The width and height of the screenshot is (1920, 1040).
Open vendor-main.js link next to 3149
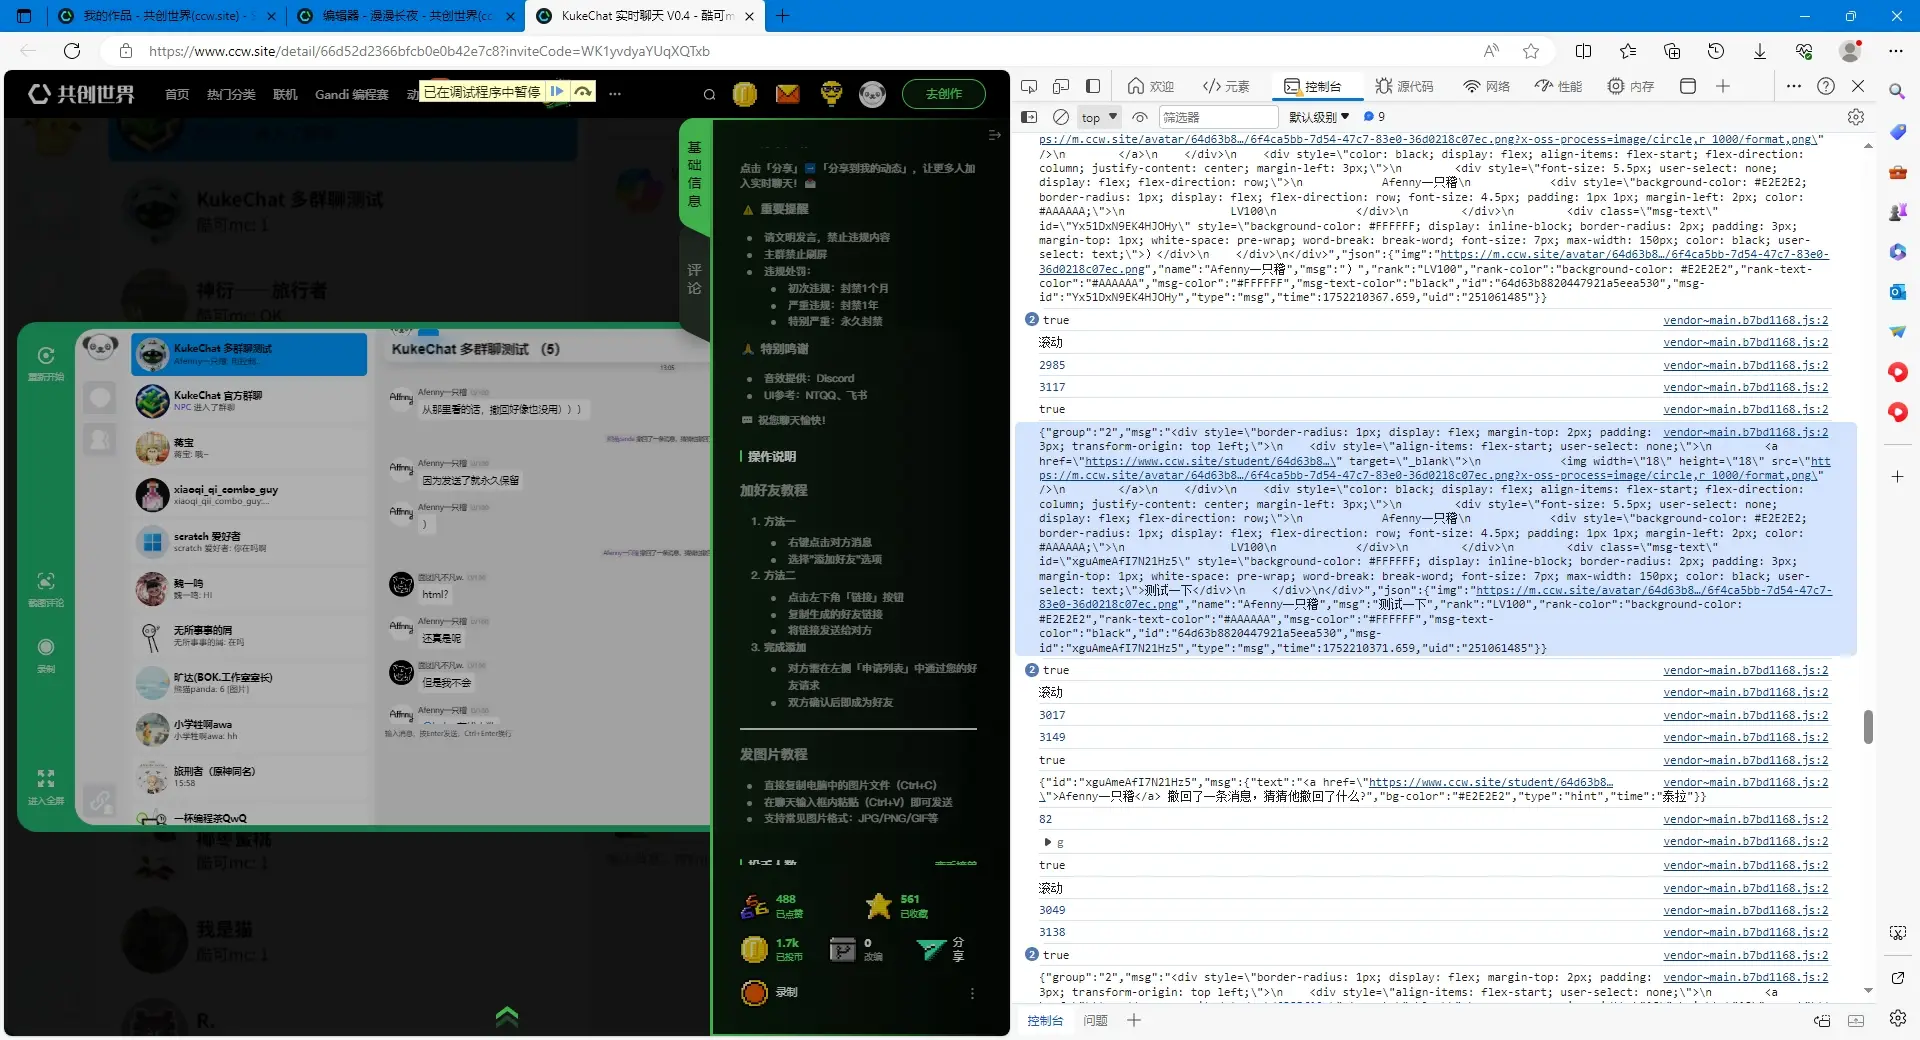point(1745,737)
